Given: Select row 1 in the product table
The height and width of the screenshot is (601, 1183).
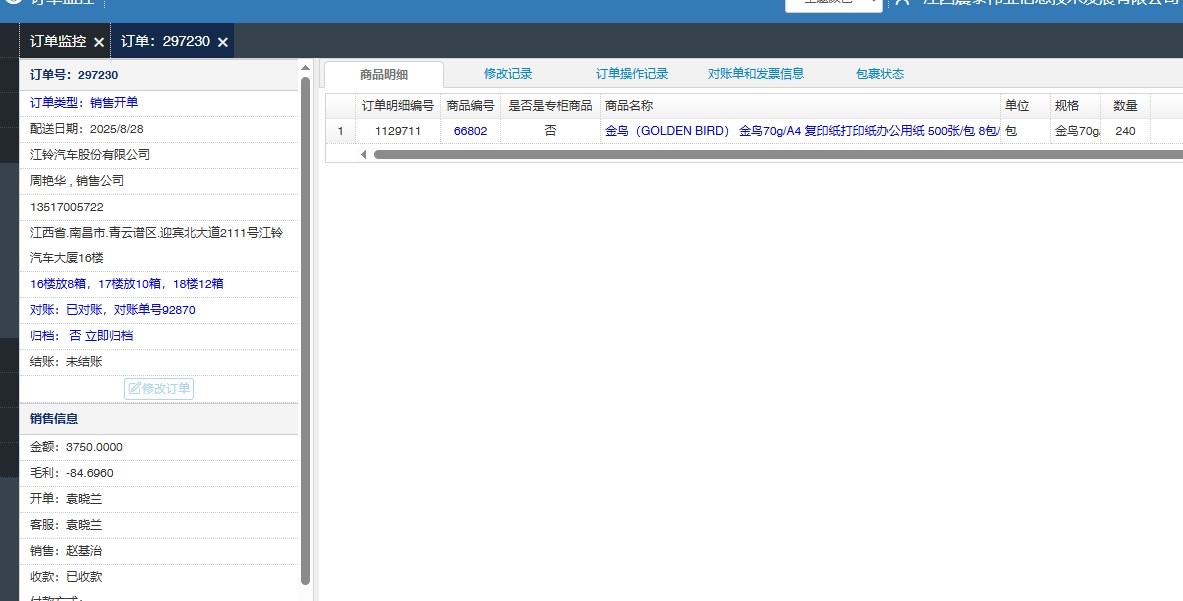Looking at the screenshot, I should 341,131.
